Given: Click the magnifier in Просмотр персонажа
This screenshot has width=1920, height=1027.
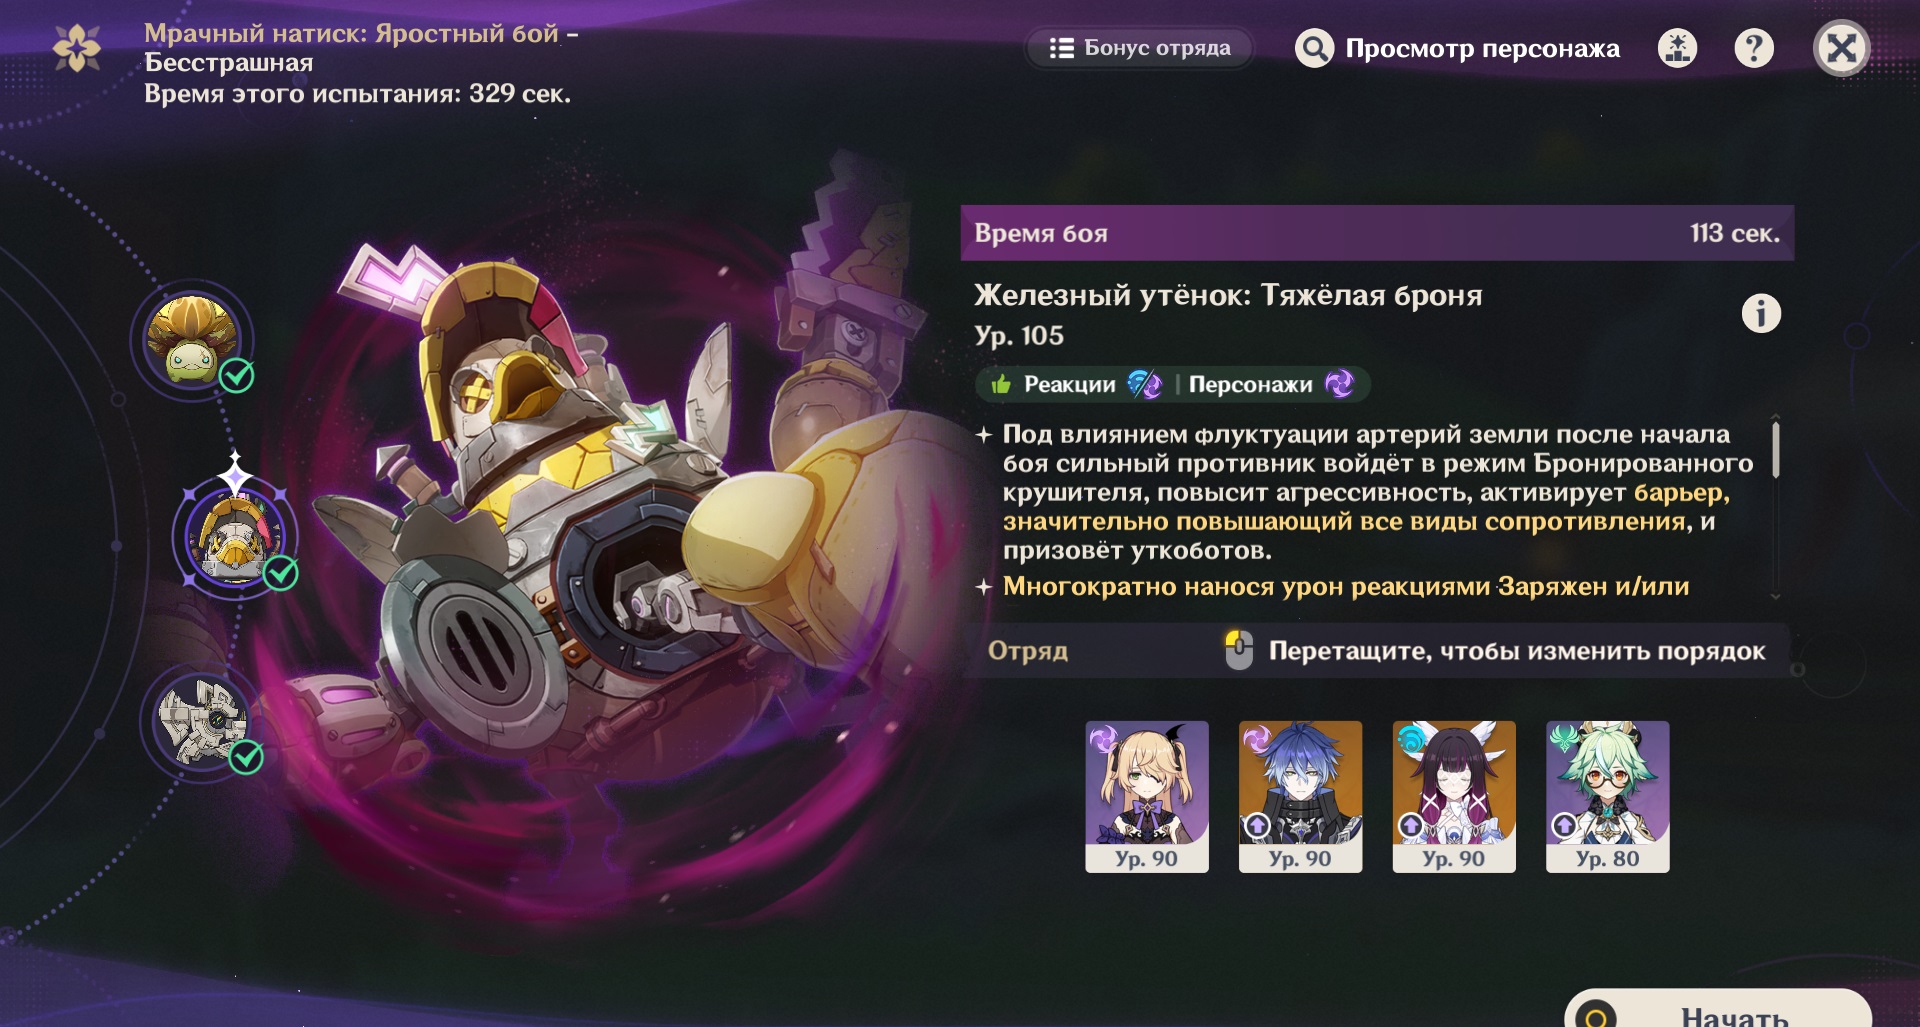Looking at the screenshot, I should (1314, 48).
